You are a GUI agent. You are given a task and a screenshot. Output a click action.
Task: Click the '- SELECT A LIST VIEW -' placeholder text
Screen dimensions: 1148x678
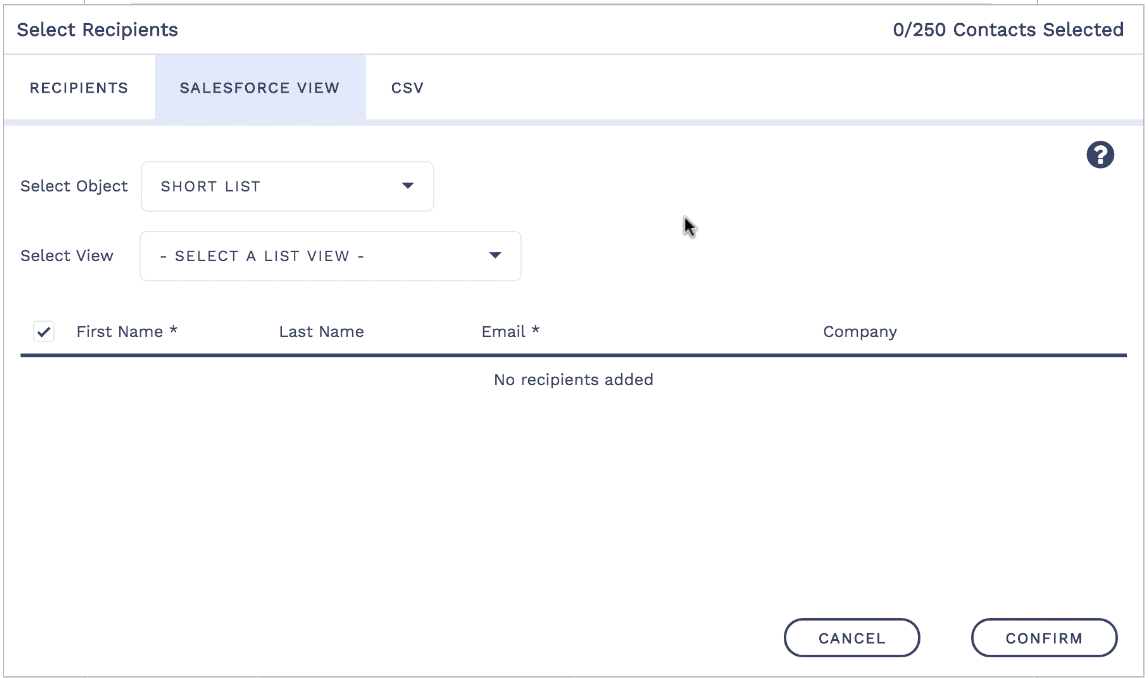[262, 256]
